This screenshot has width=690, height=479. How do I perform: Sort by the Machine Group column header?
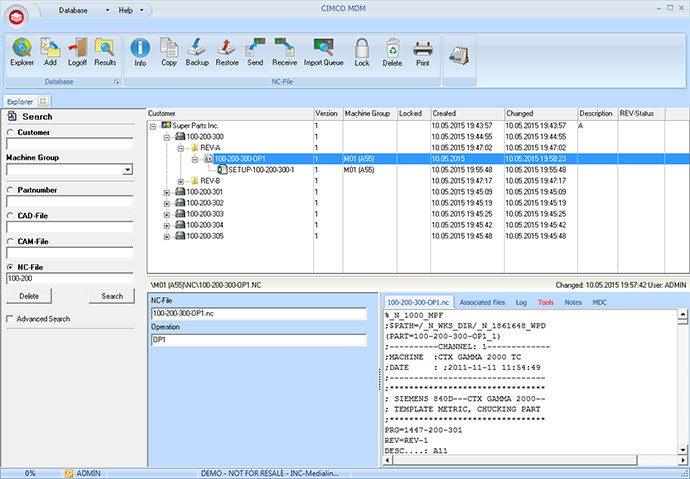click(x=370, y=113)
